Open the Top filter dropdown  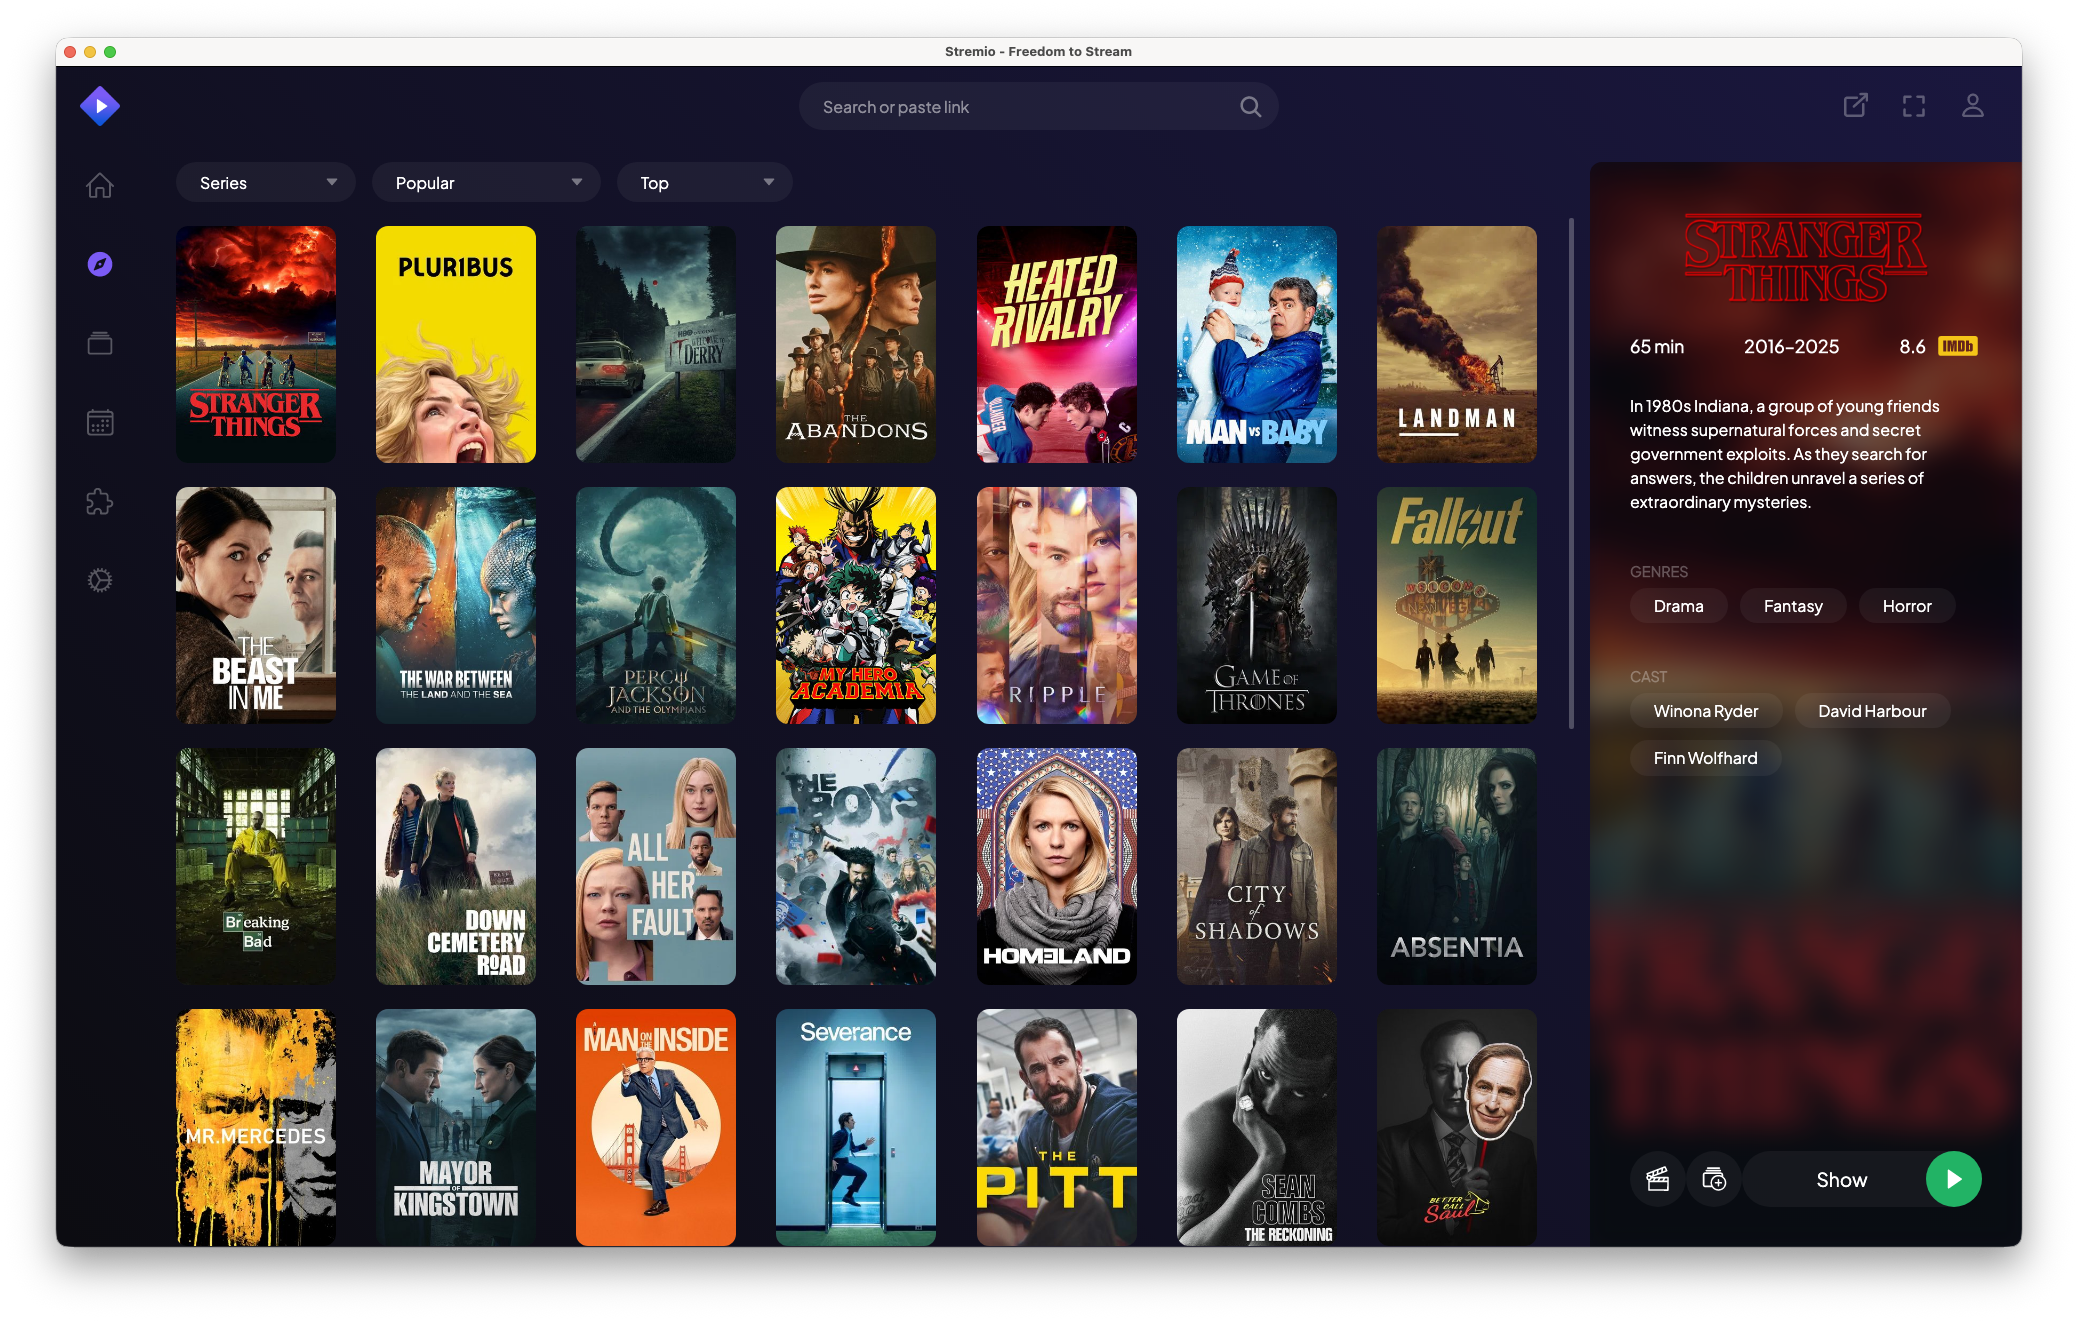704,182
